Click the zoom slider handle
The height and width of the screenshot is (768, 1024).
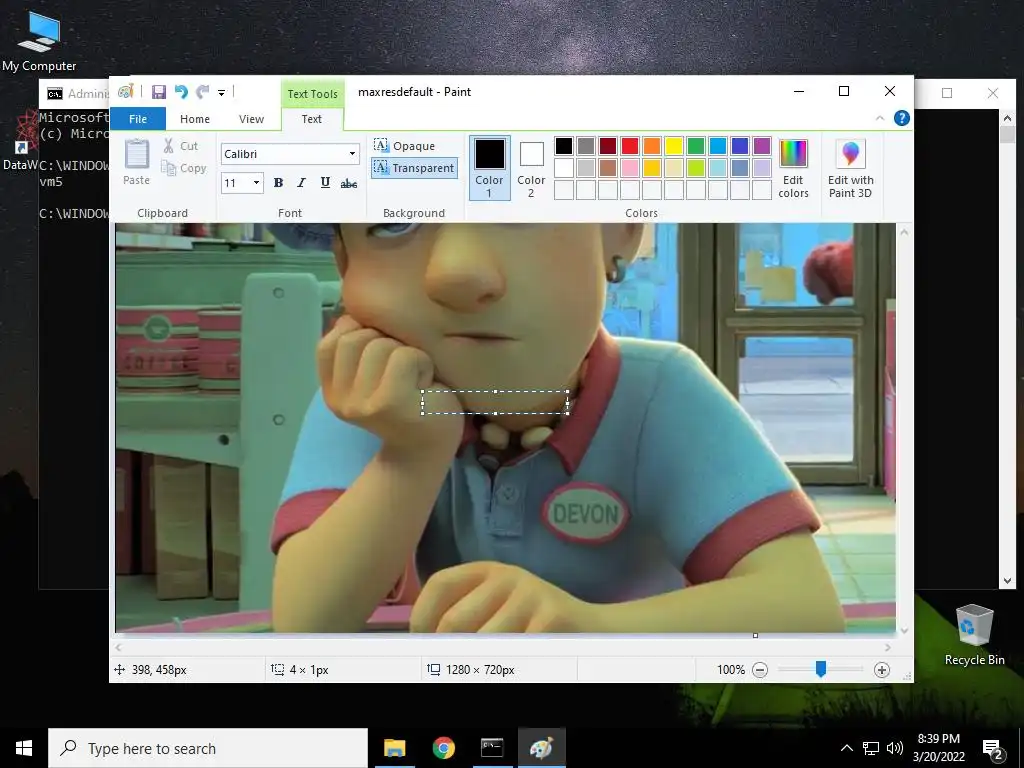coord(821,669)
